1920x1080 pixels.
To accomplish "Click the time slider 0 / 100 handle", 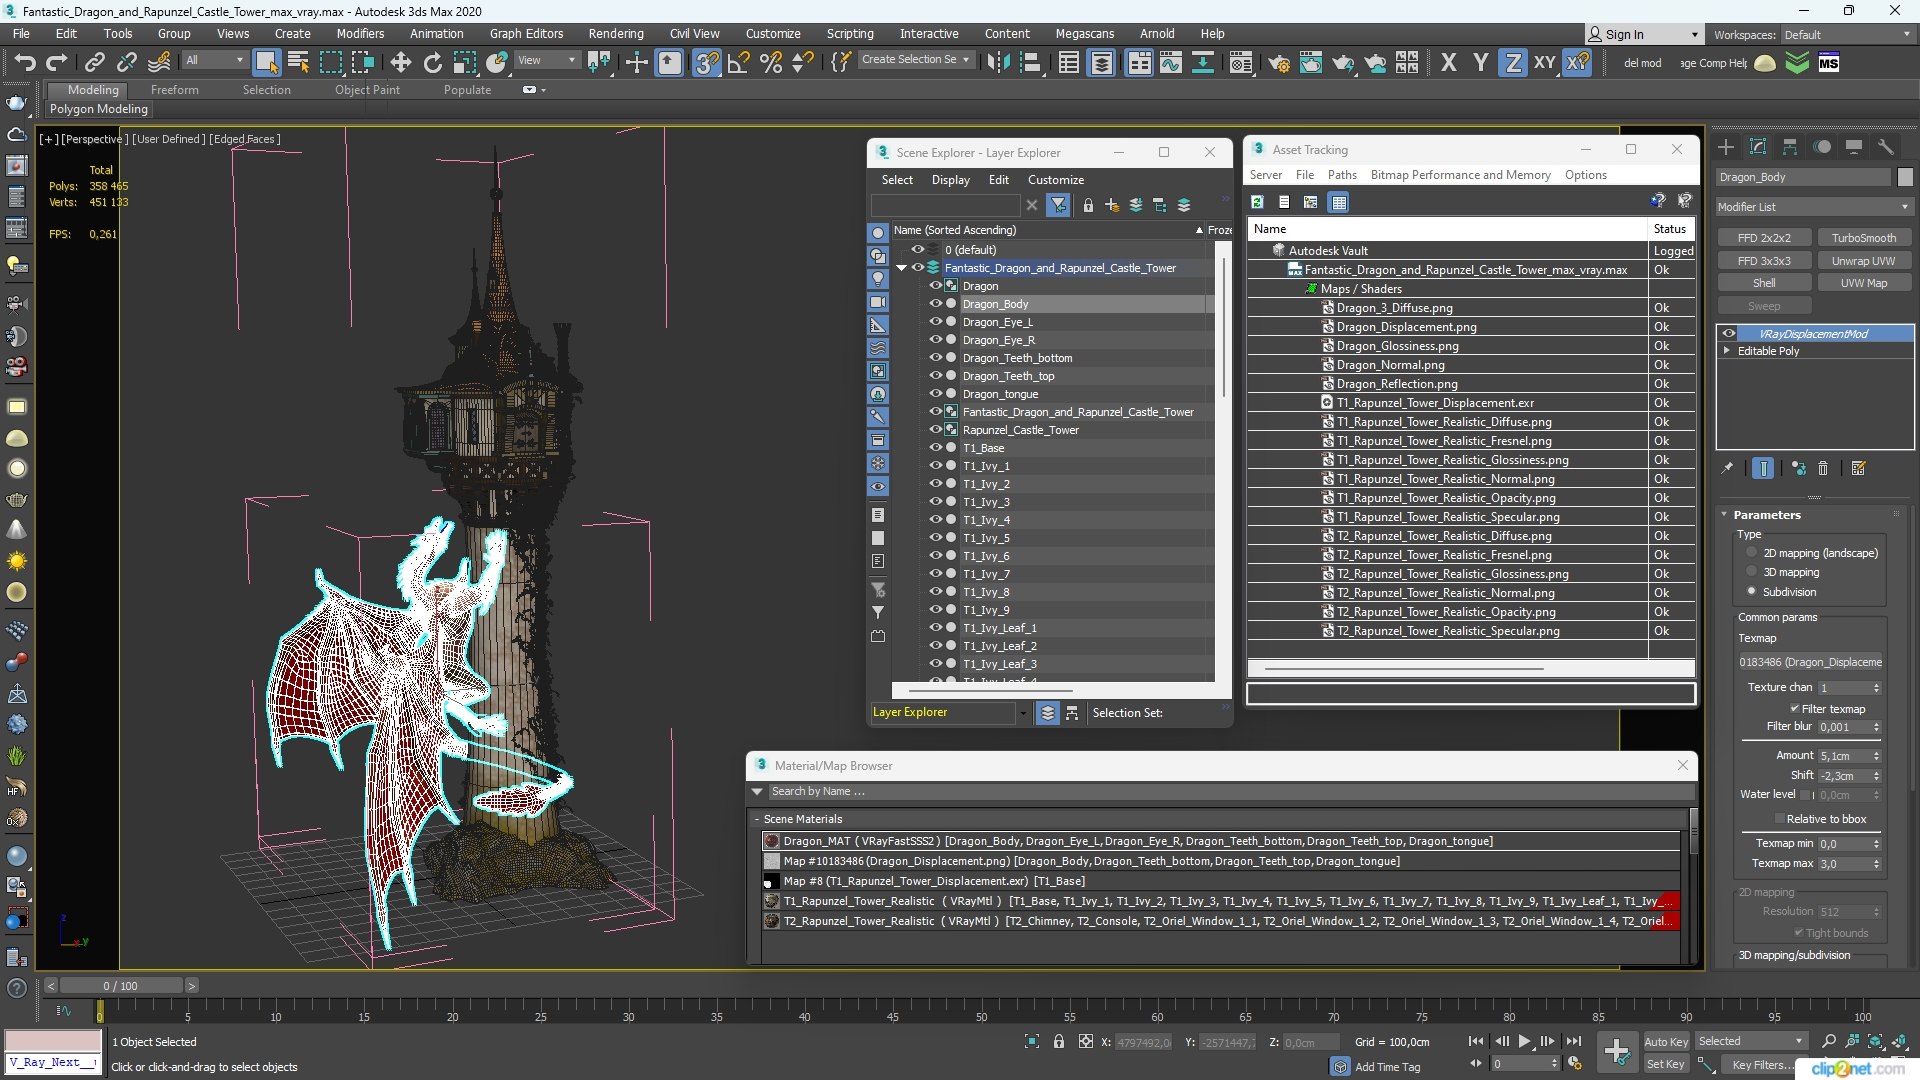I will click(120, 985).
